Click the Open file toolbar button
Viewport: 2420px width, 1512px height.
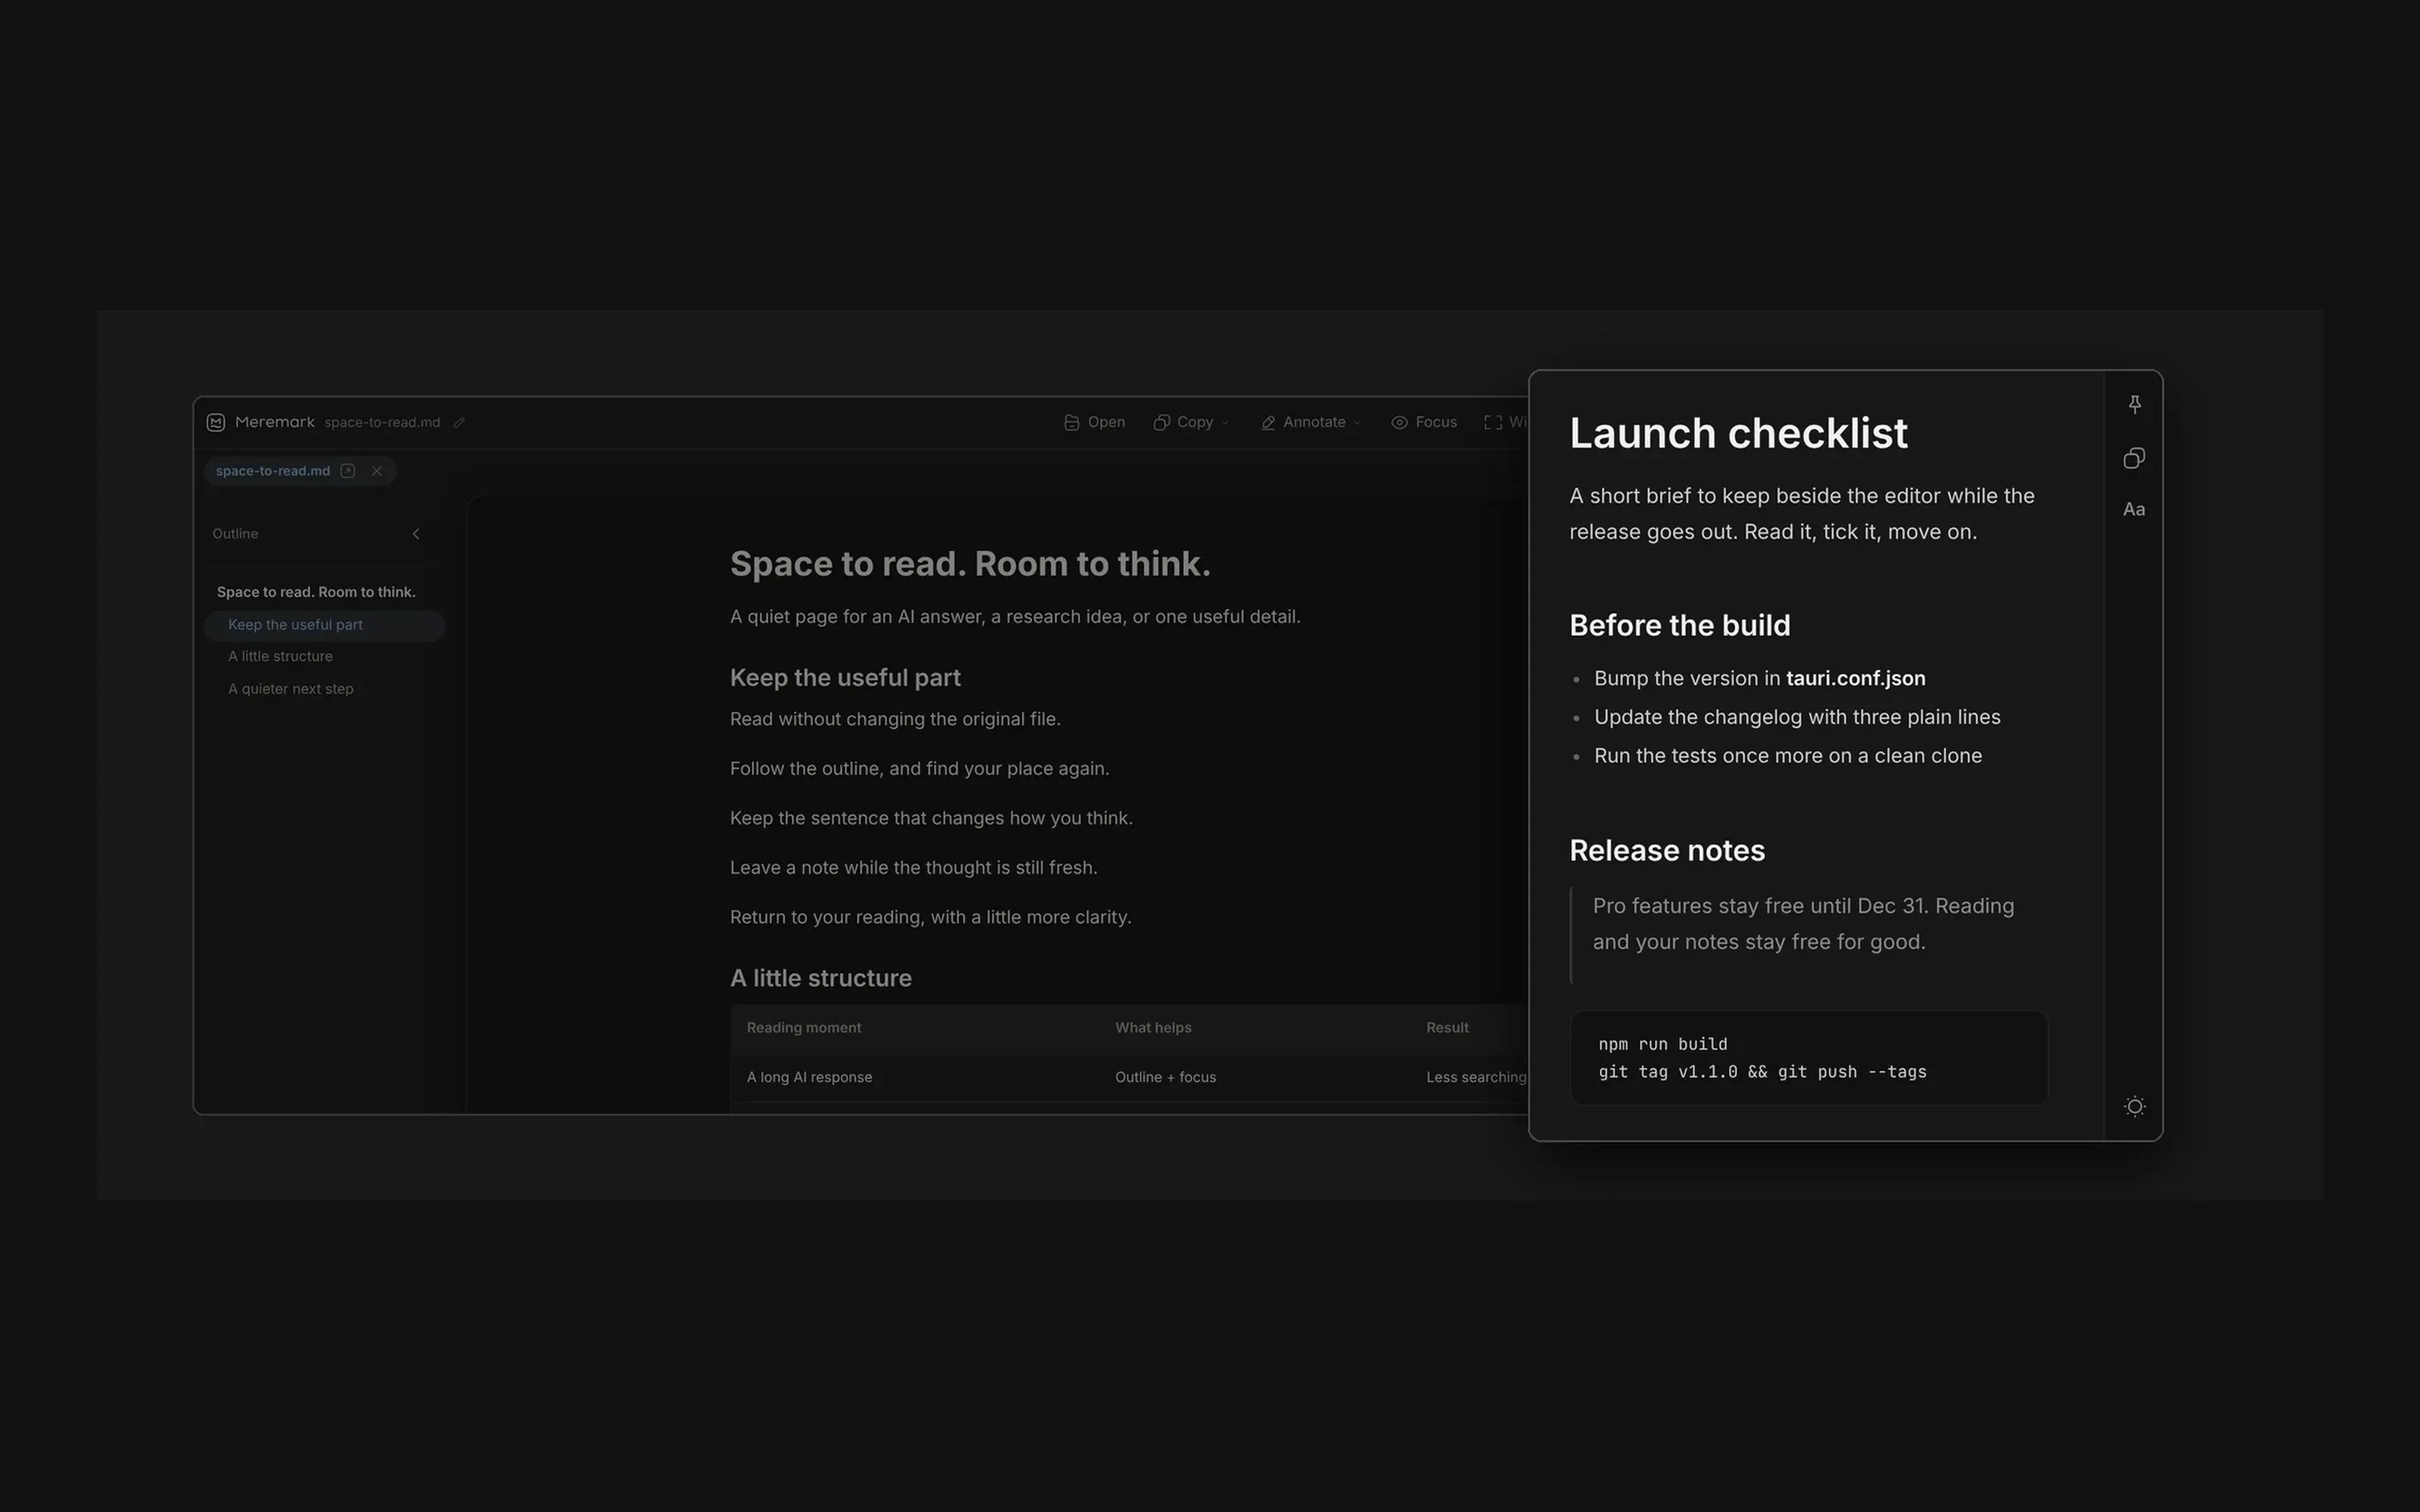1094,422
